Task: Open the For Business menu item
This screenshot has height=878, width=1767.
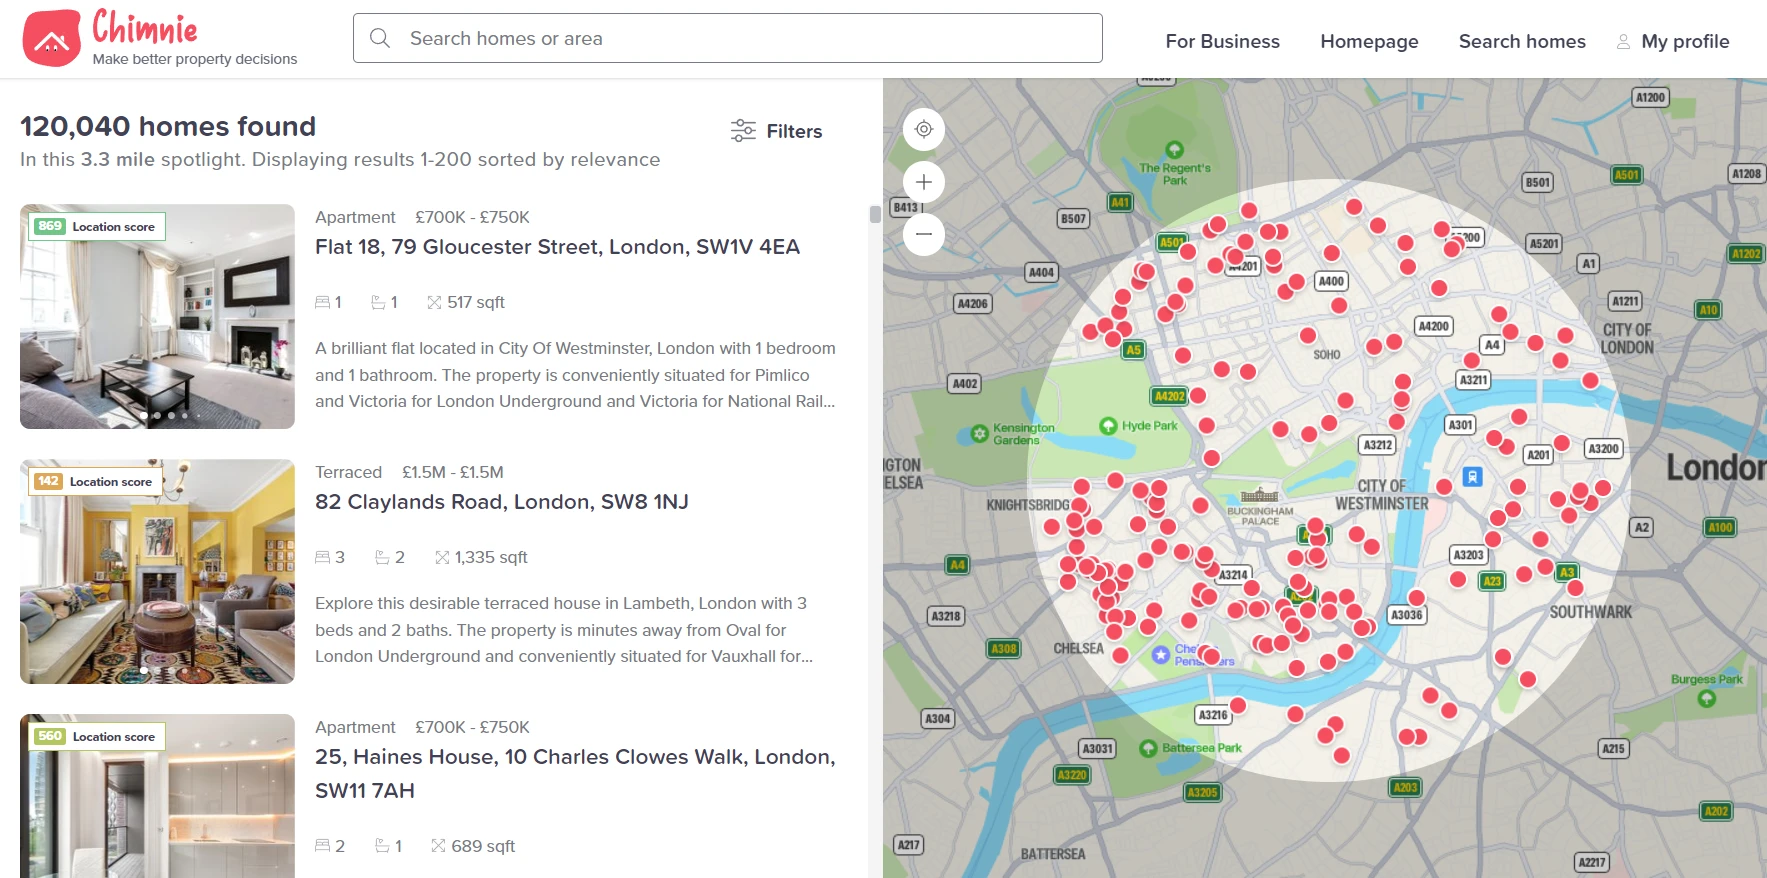Action: pyautogui.click(x=1222, y=41)
